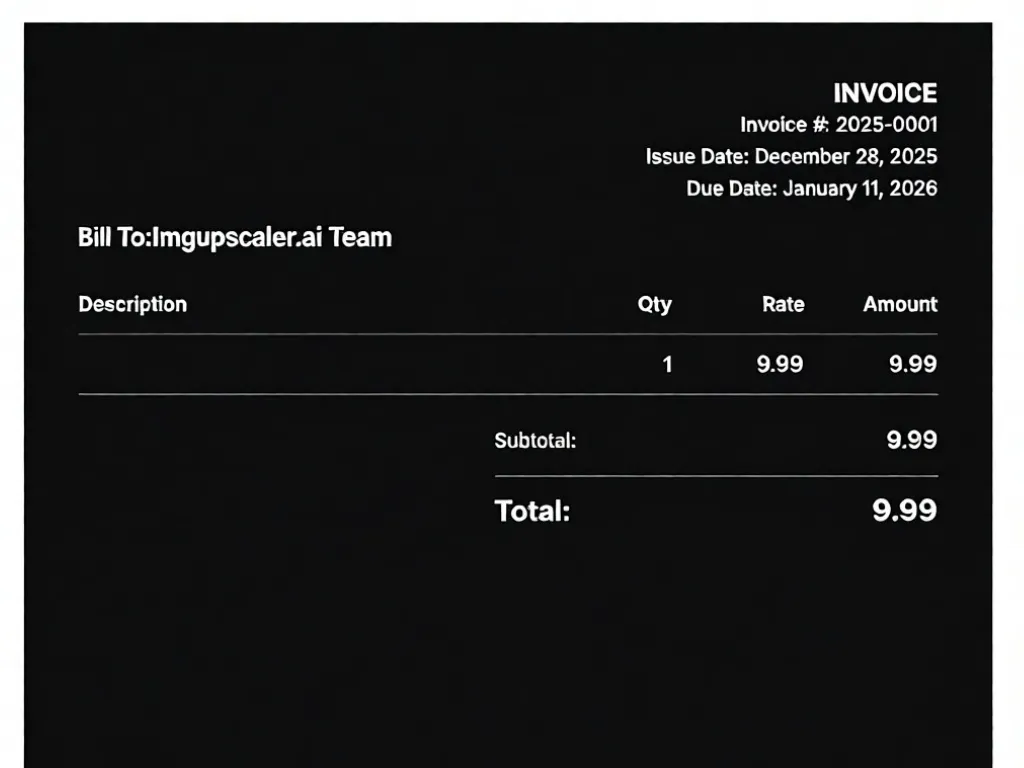Select the issue date December 28, 2025
This screenshot has height=768, width=1024.
[x=845, y=157]
